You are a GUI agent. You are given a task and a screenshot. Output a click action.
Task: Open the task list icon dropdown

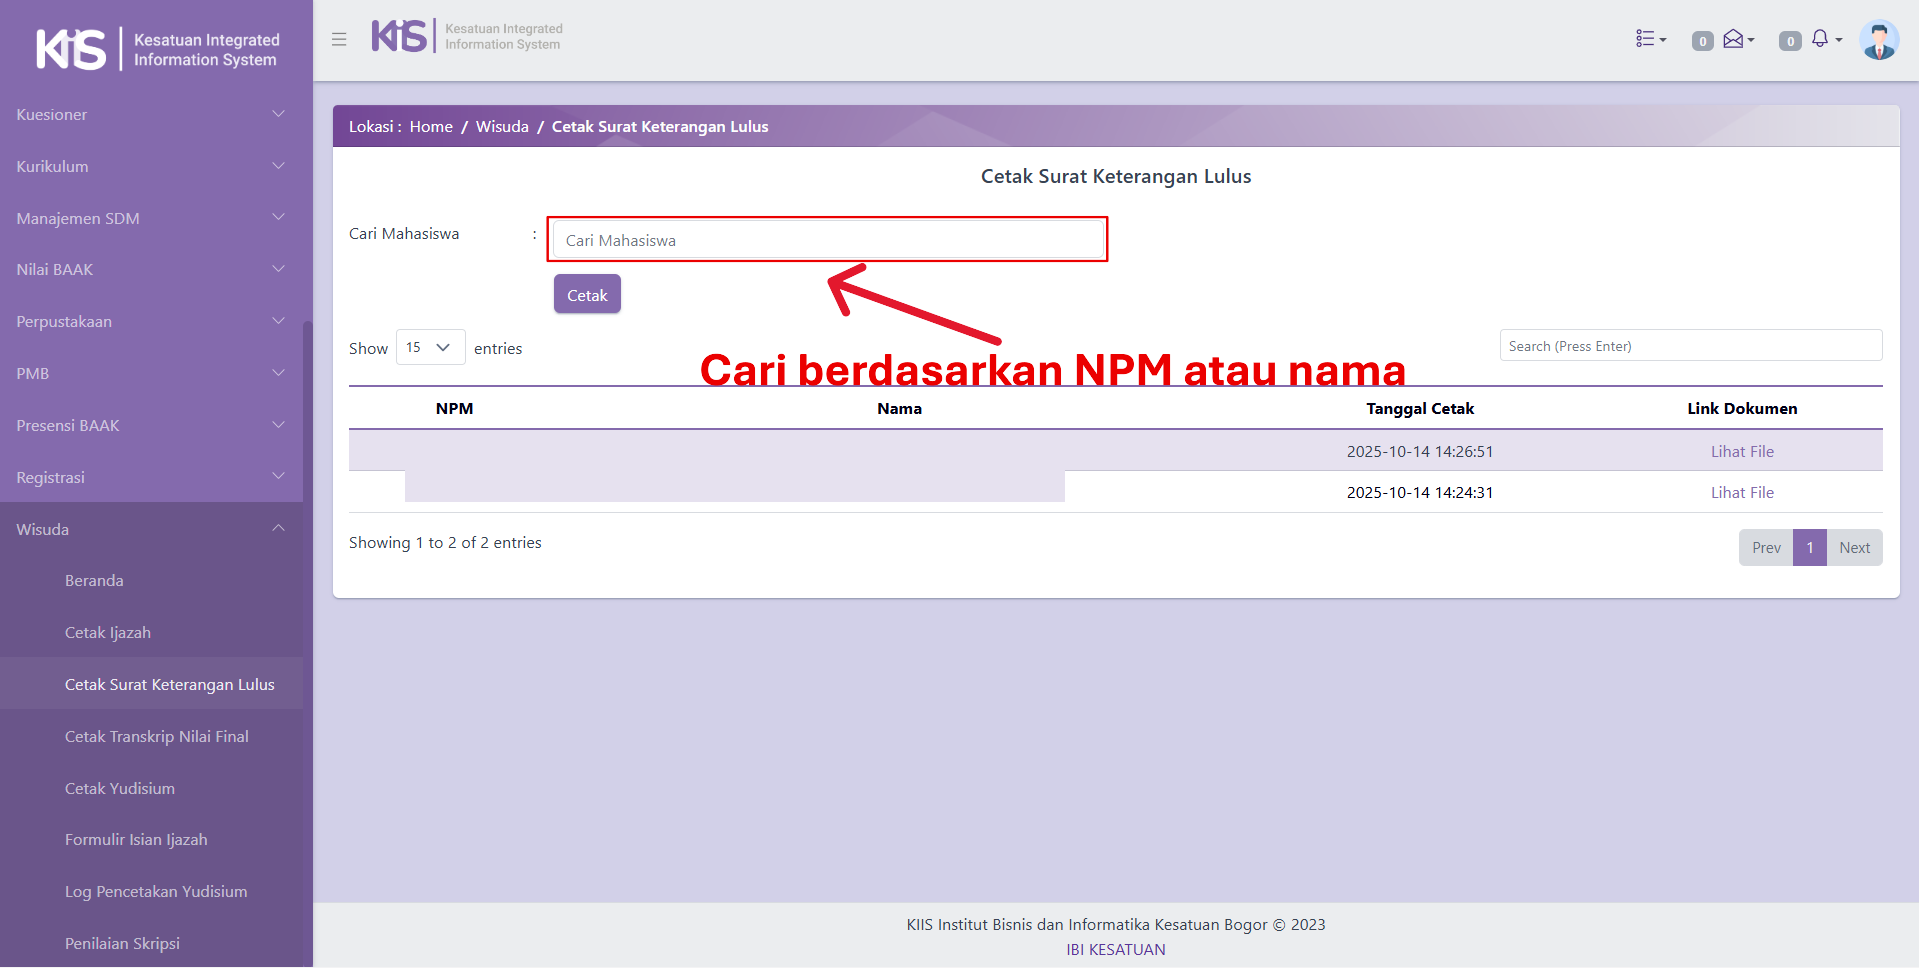coord(1650,39)
